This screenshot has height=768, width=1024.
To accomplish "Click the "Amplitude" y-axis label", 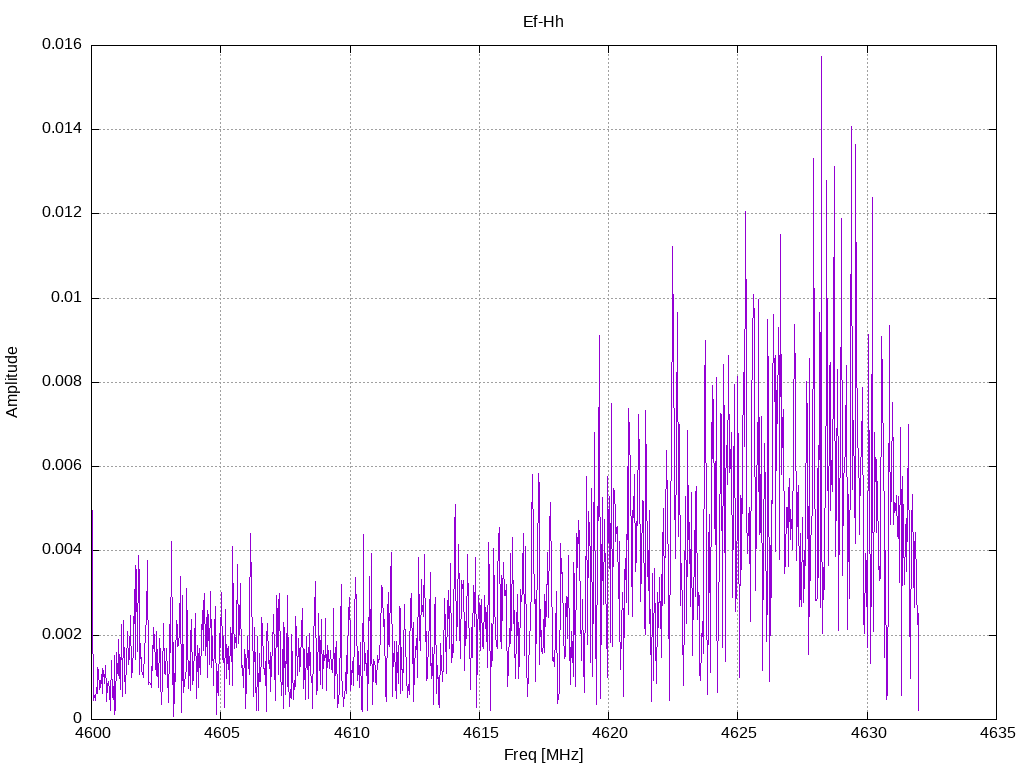I will coord(12,382).
